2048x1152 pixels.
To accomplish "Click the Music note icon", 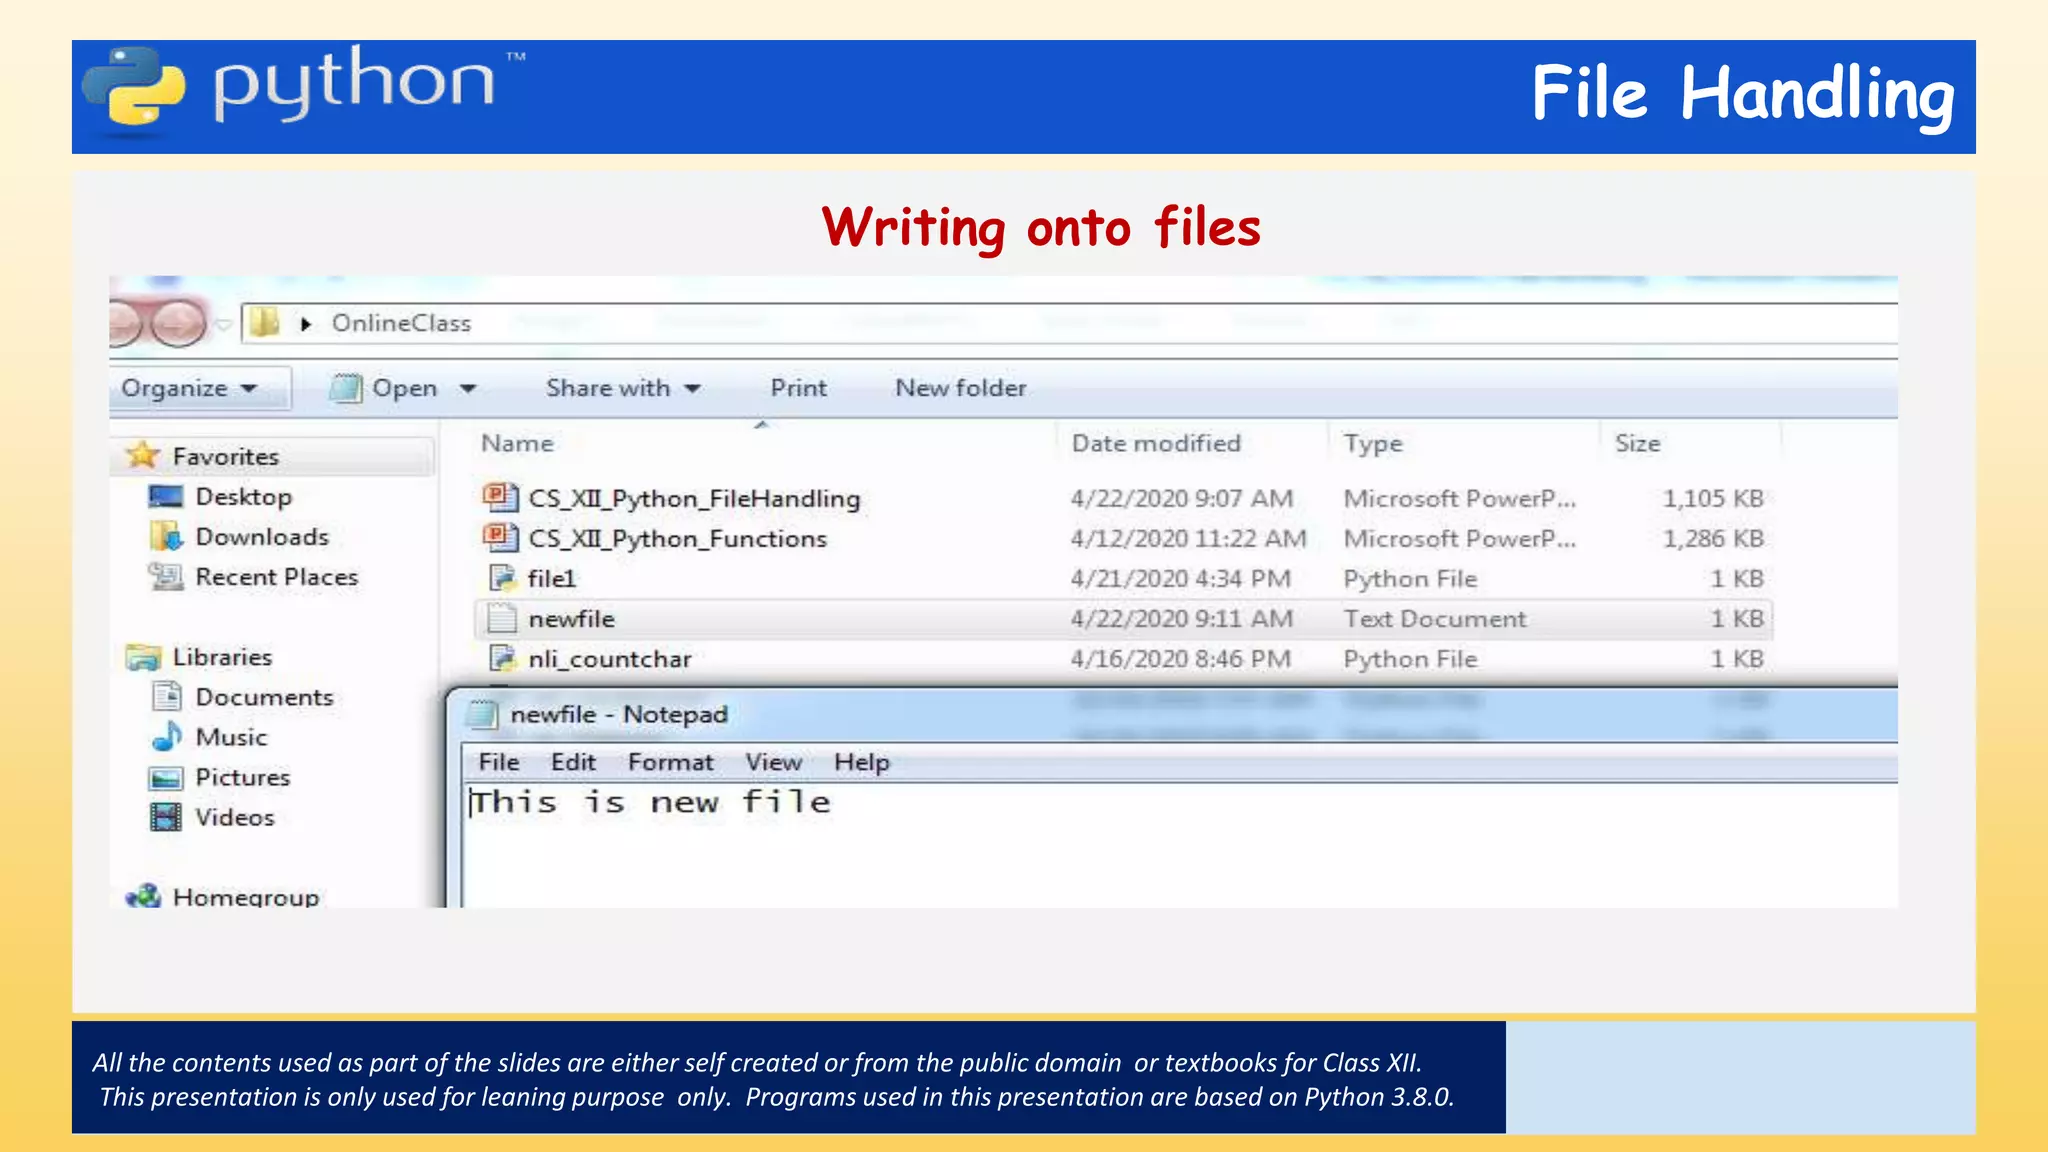I will (166, 737).
